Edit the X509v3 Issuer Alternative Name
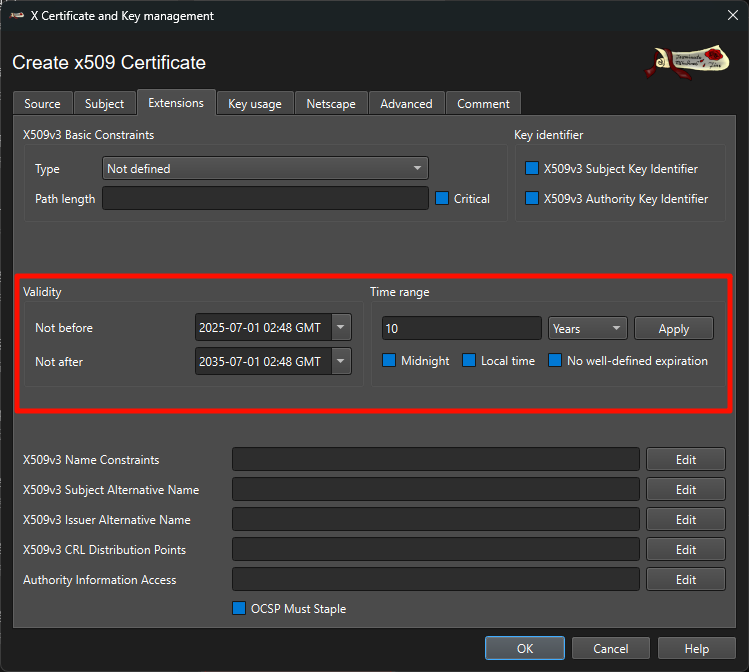Screen dimensions: 749x672 (x=685, y=519)
